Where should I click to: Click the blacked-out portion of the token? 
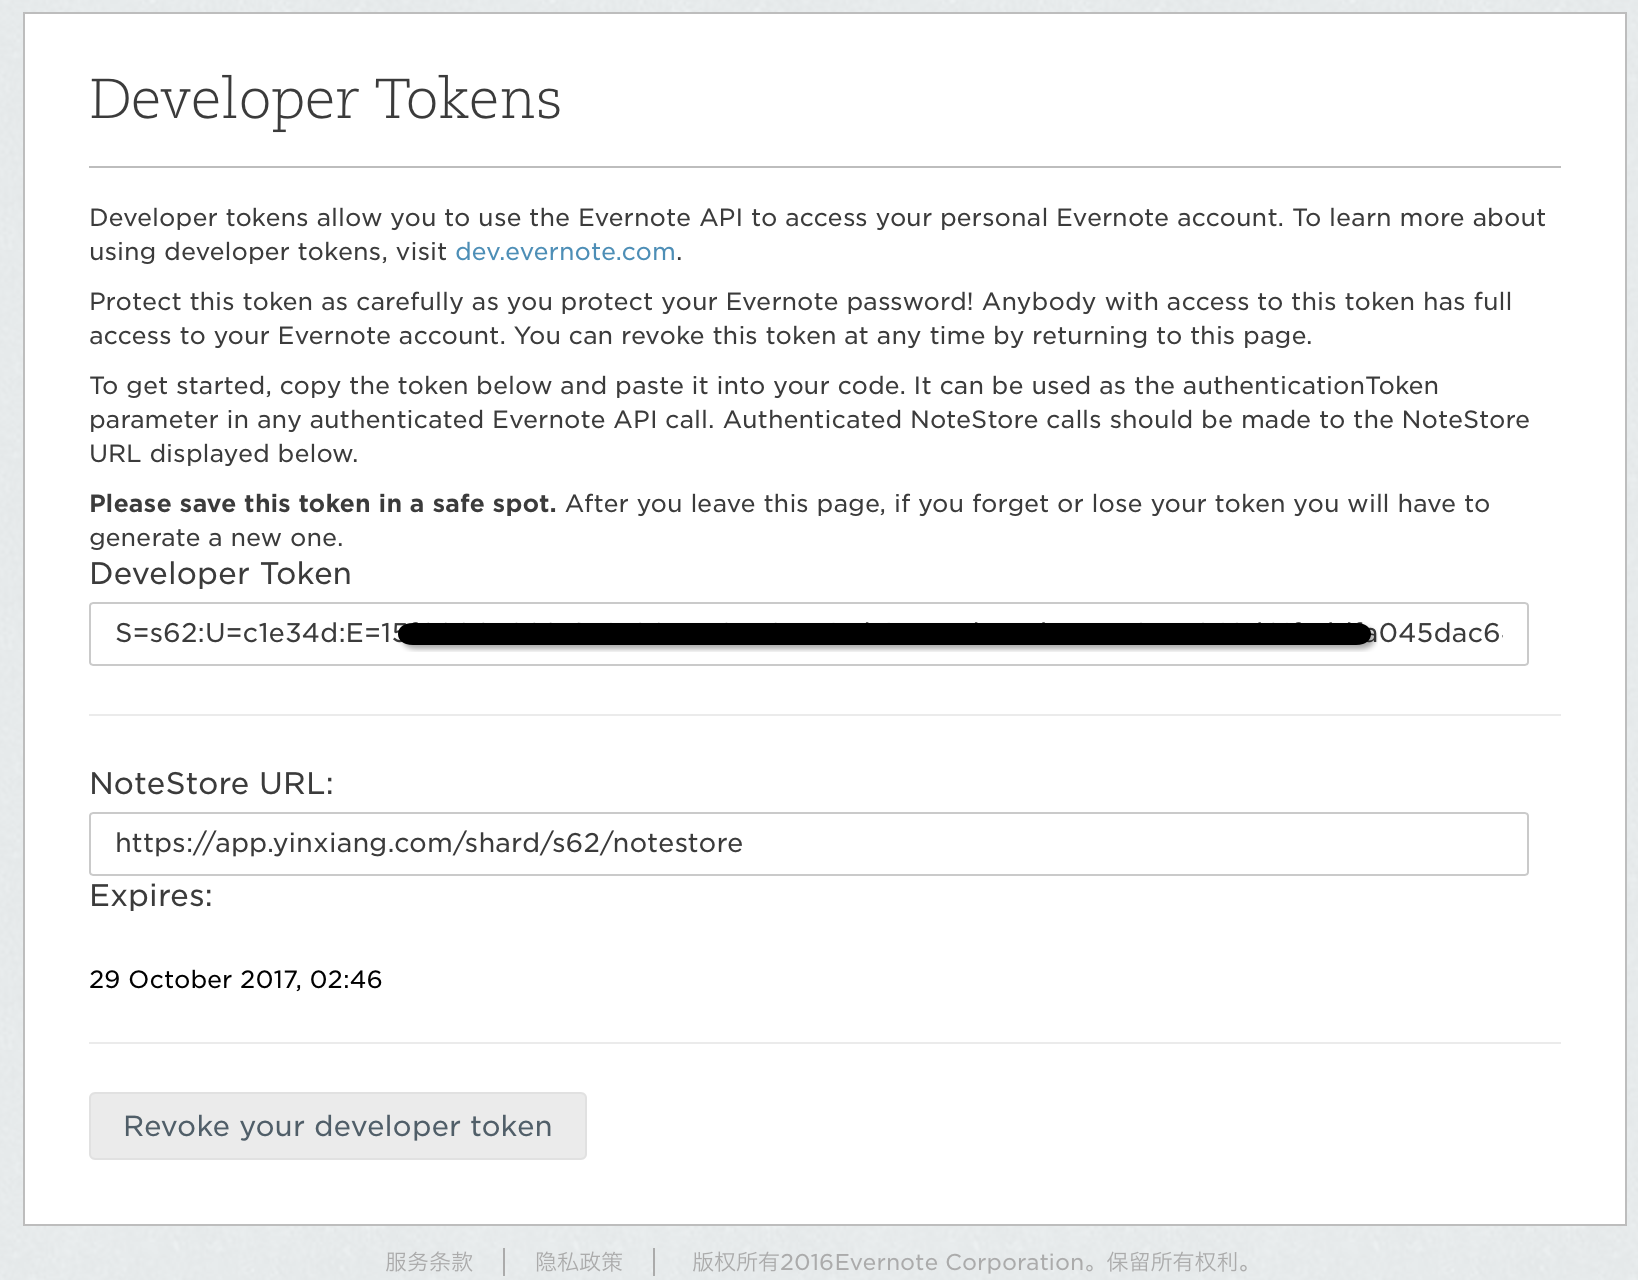click(880, 634)
